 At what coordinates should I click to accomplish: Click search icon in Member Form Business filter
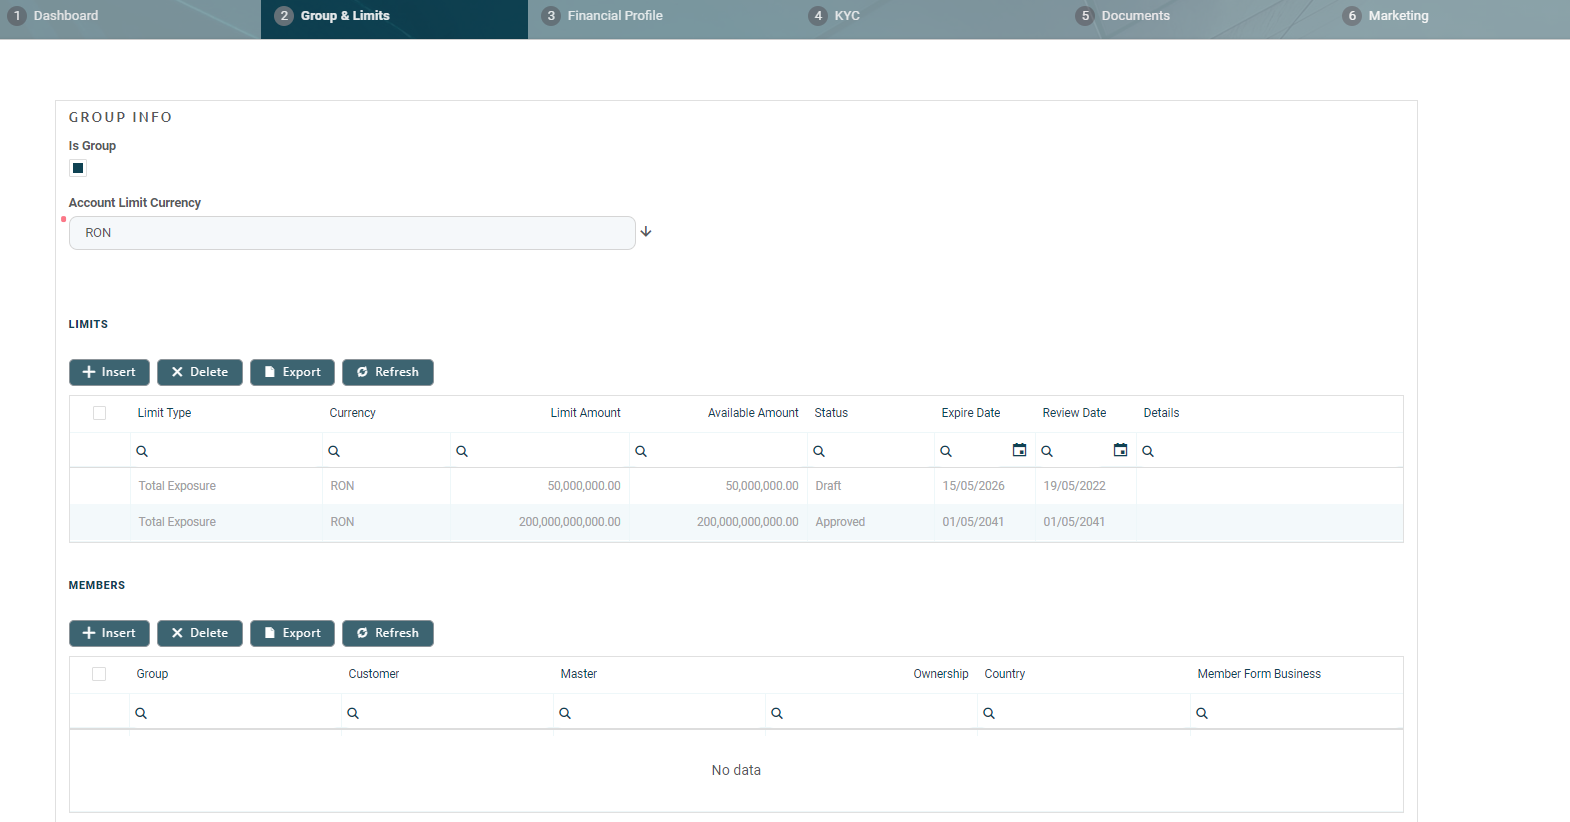(x=1202, y=714)
